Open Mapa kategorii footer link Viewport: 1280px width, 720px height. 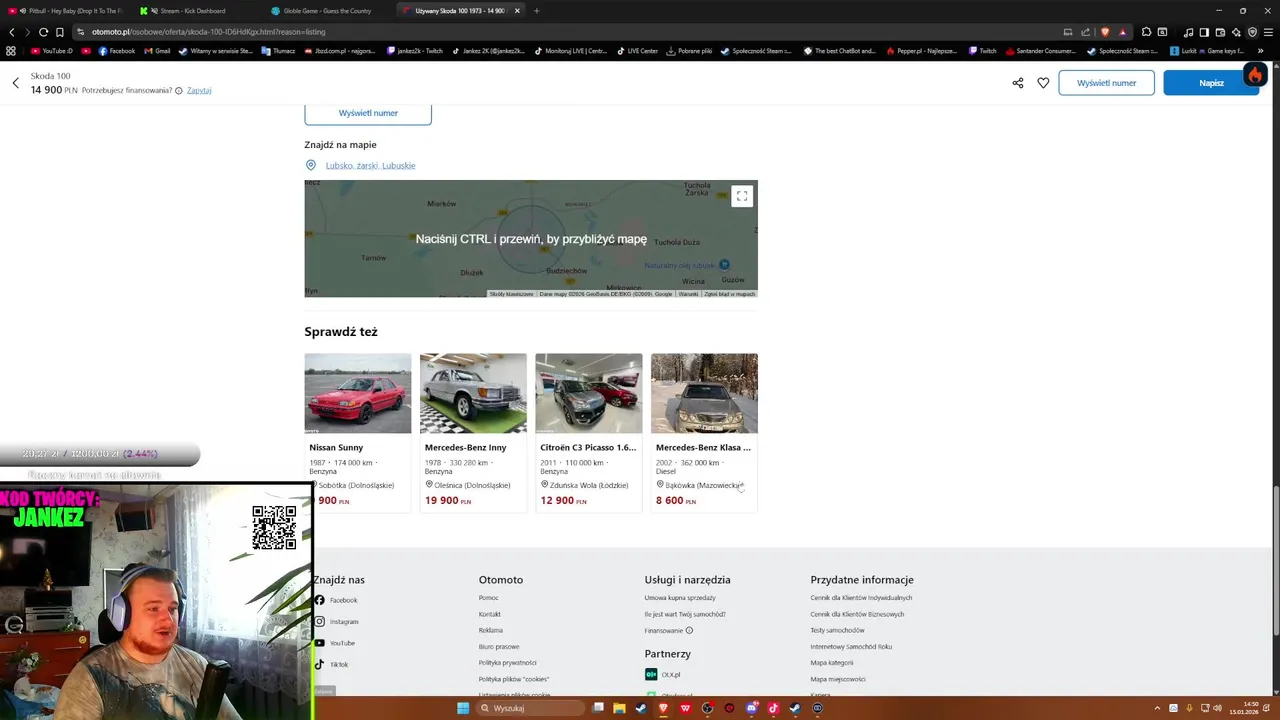(832, 662)
